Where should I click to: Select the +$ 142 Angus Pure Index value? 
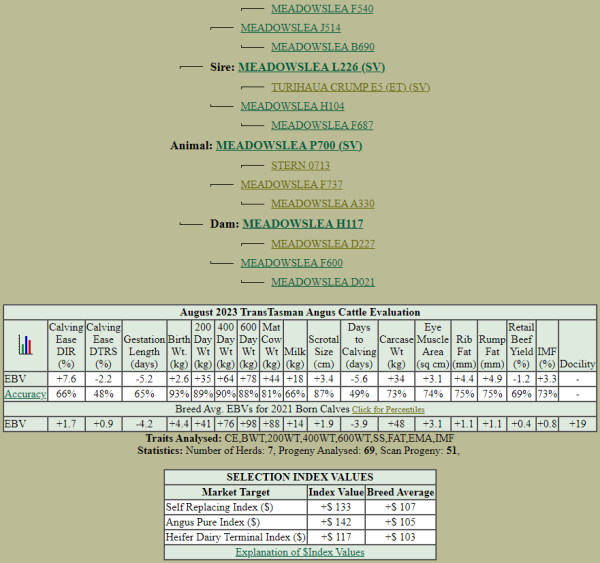336,522
